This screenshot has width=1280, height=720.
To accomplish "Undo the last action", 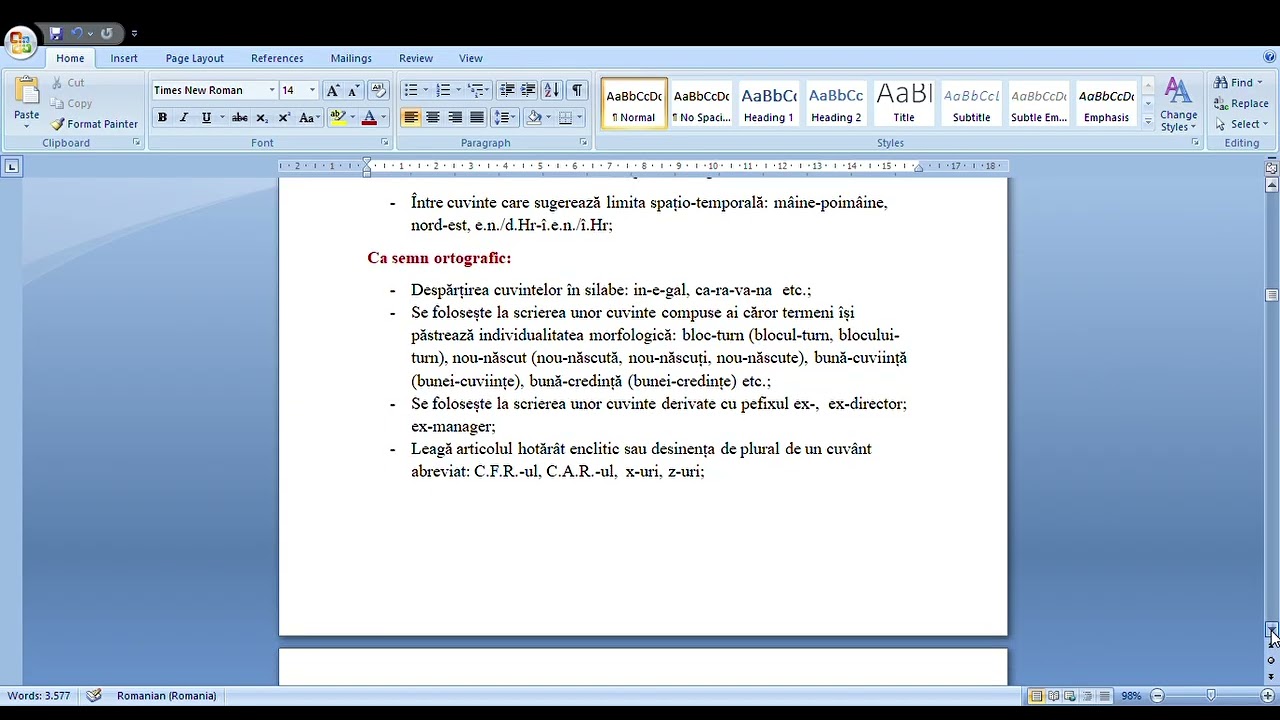I will pyautogui.click(x=77, y=33).
